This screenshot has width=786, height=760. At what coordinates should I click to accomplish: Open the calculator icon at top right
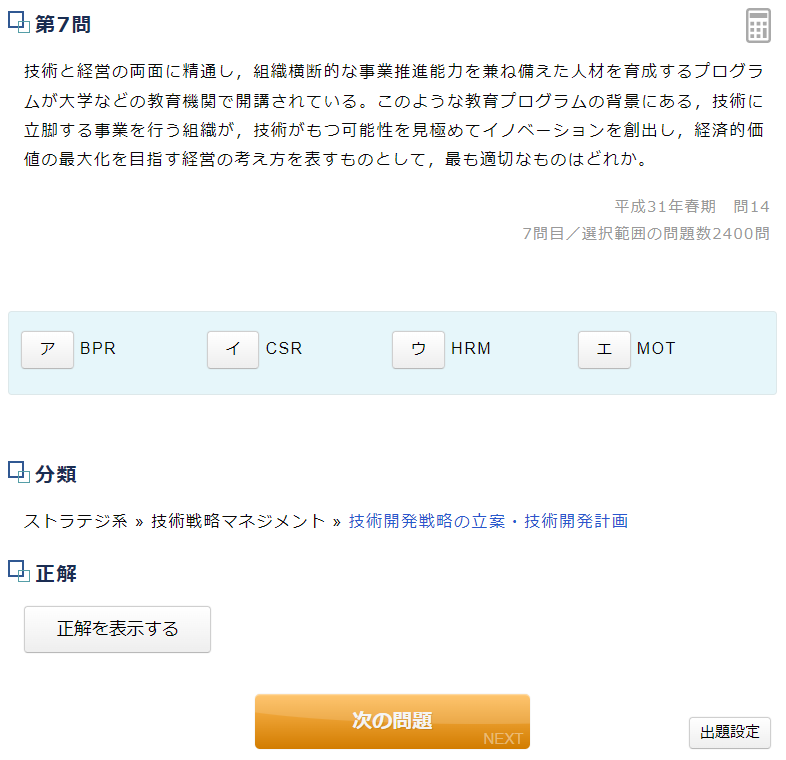(758, 26)
